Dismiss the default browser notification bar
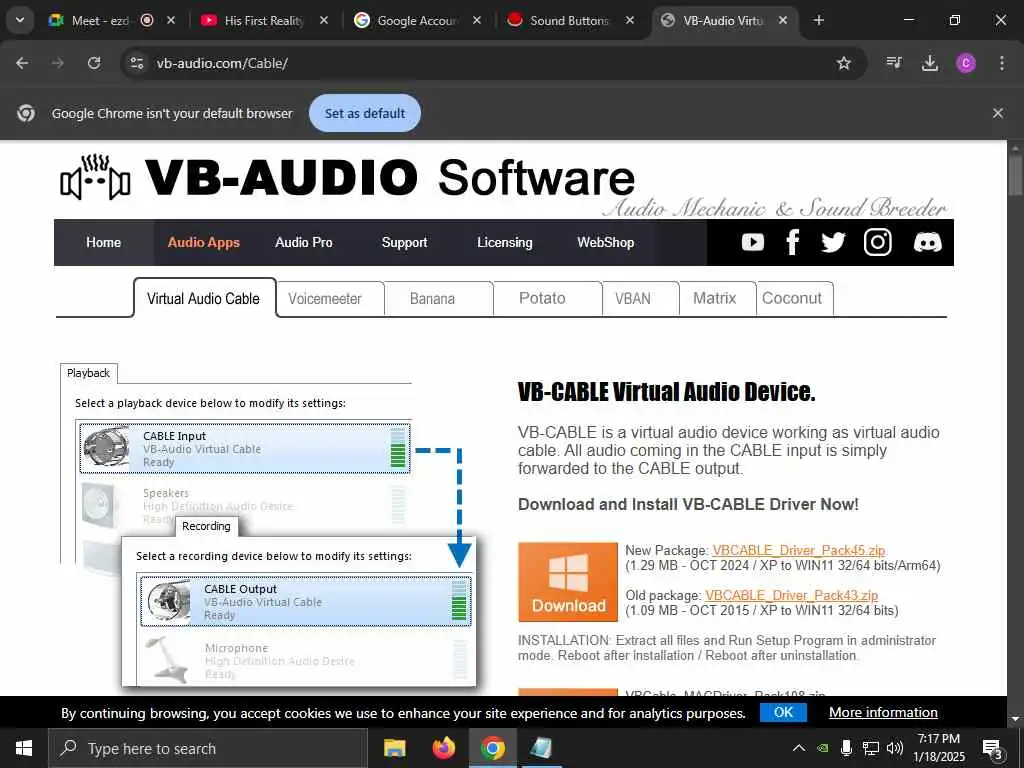This screenshot has height=768, width=1024. click(997, 113)
